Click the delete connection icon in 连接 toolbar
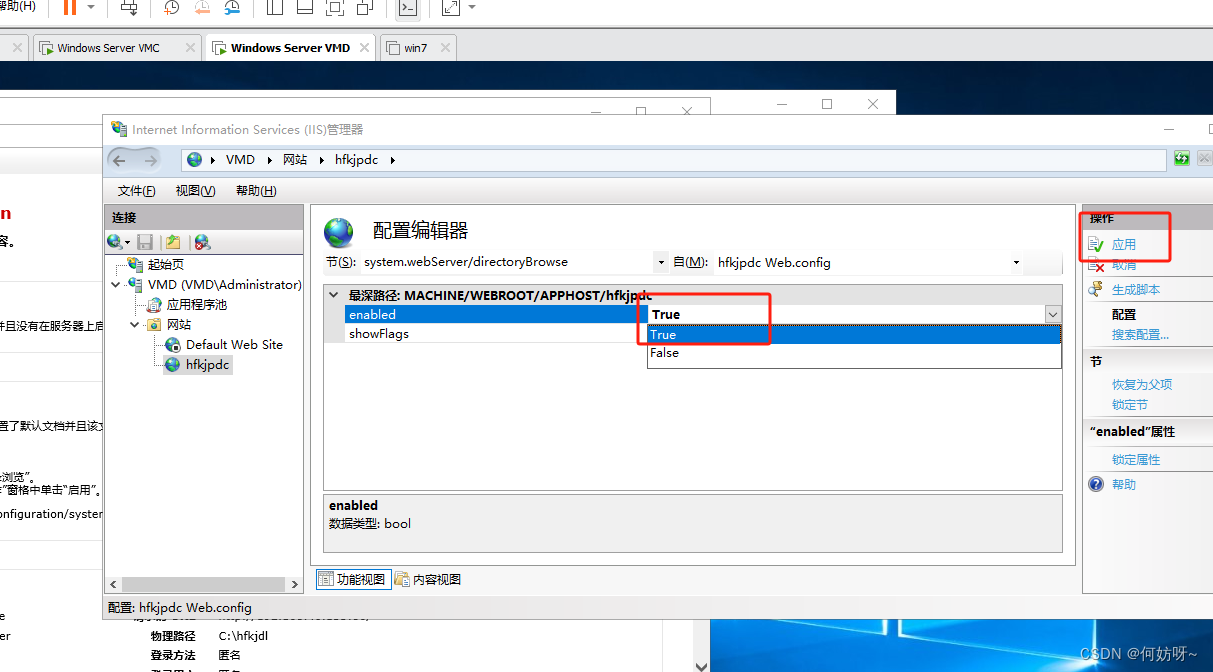Image resolution: width=1213 pixels, height=672 pixels. [x=202, y=242]
